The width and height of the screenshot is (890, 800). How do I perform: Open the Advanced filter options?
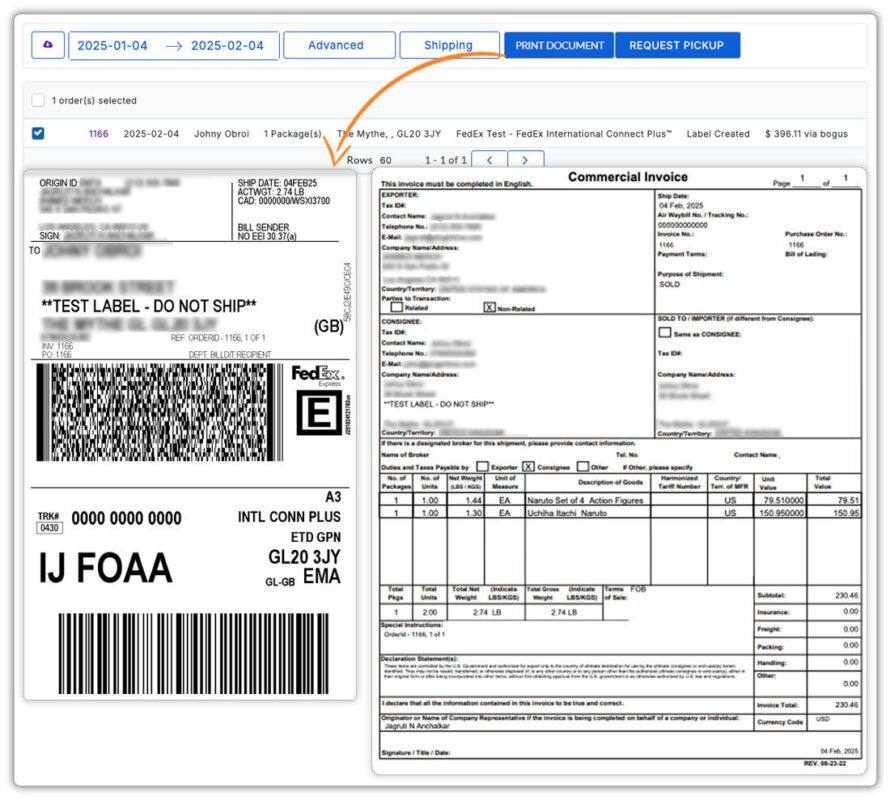tap(339, 45)
